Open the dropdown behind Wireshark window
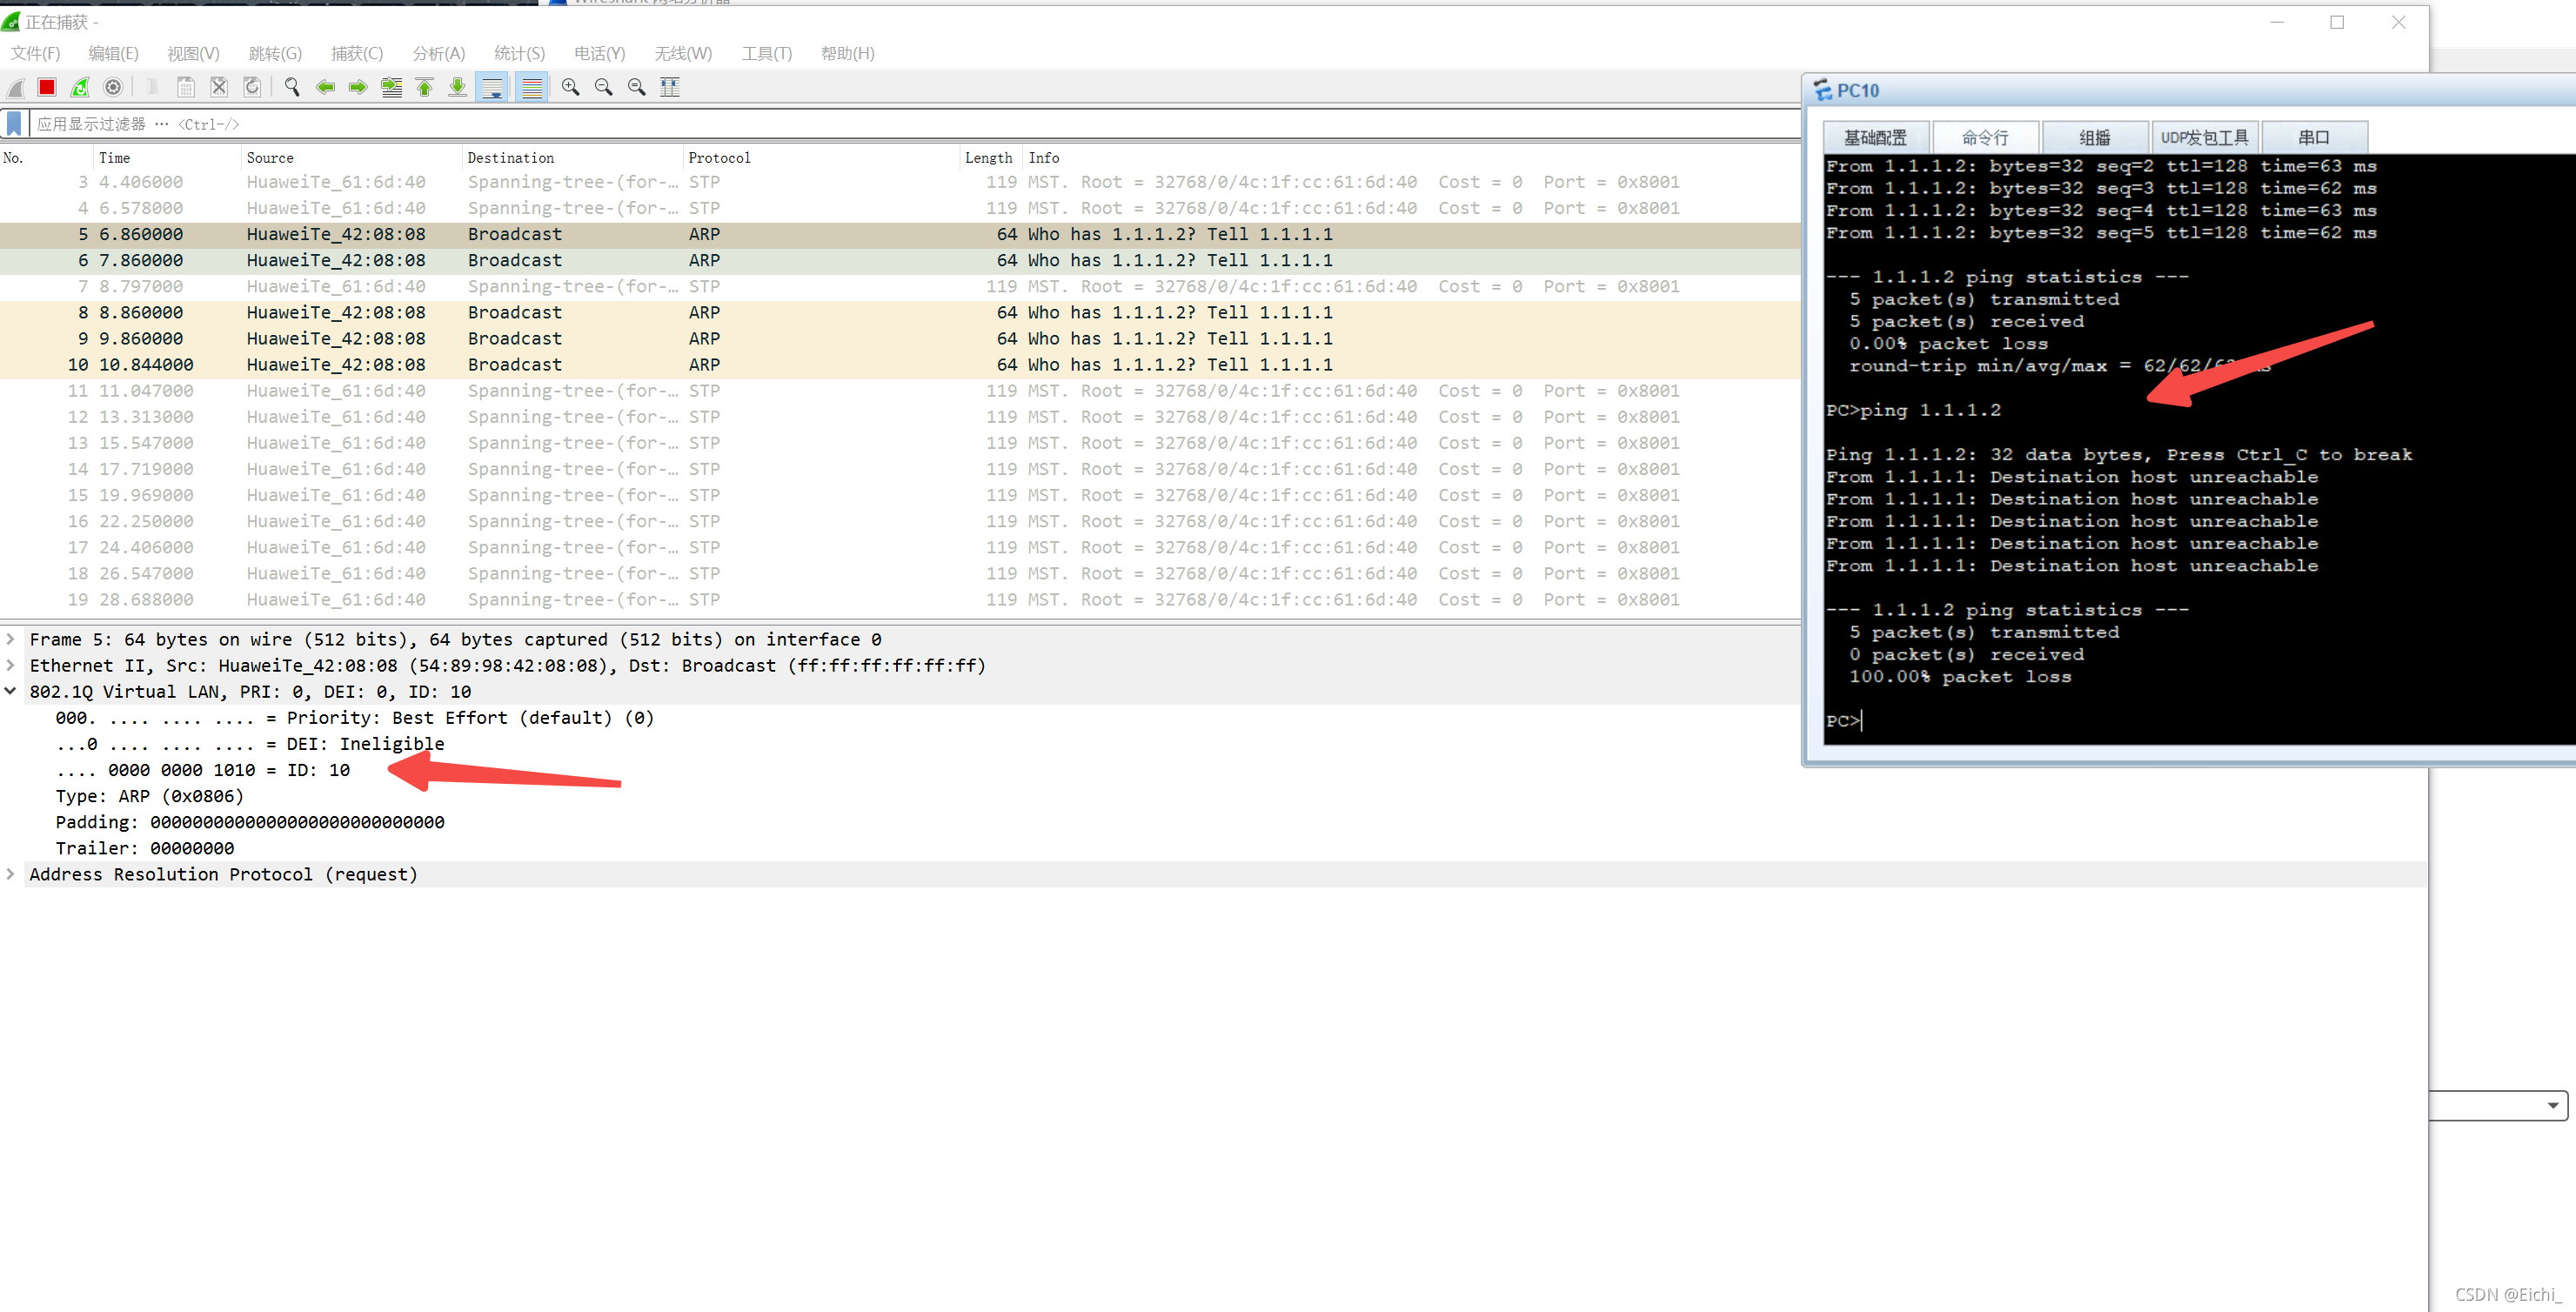Image resolution: width=2576 pixels, height=1312 pixels. 2553,1105
